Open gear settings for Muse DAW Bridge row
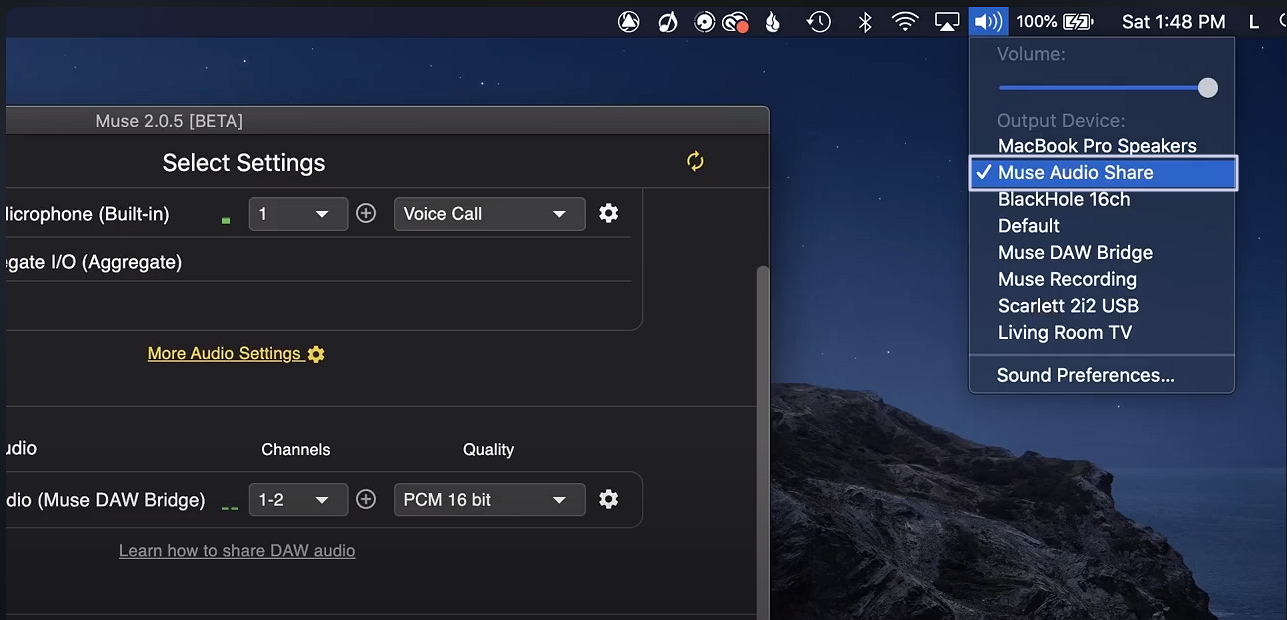 click(608, 499)
